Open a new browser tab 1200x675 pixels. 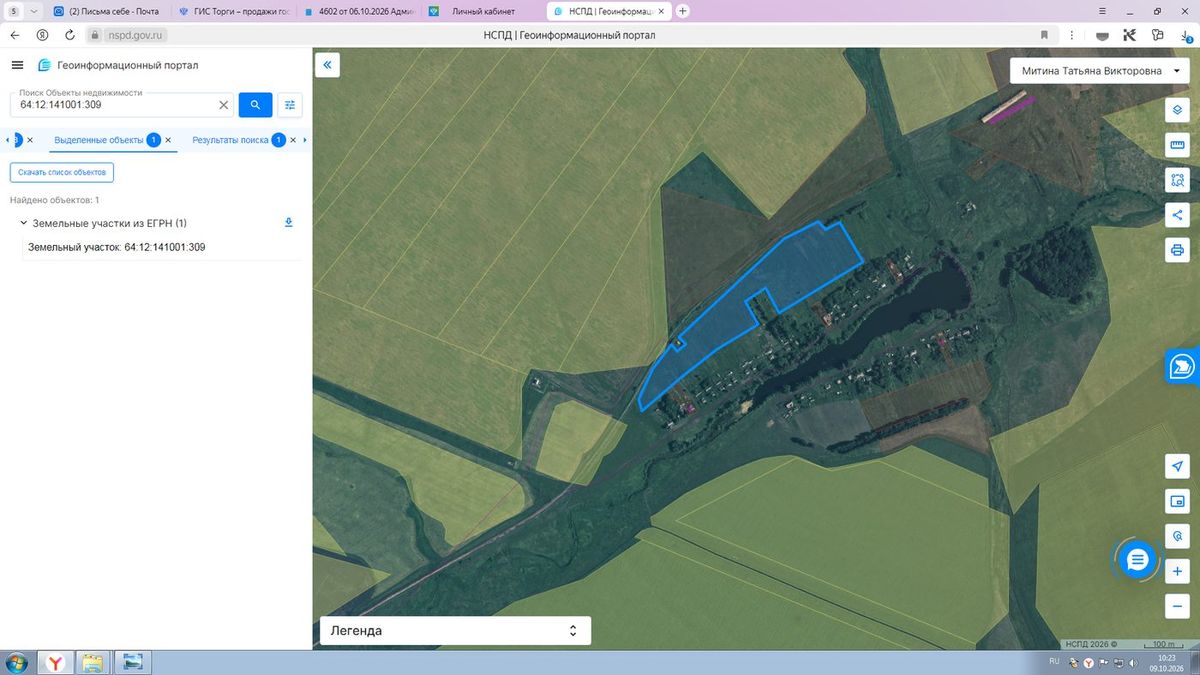point(683,11)
